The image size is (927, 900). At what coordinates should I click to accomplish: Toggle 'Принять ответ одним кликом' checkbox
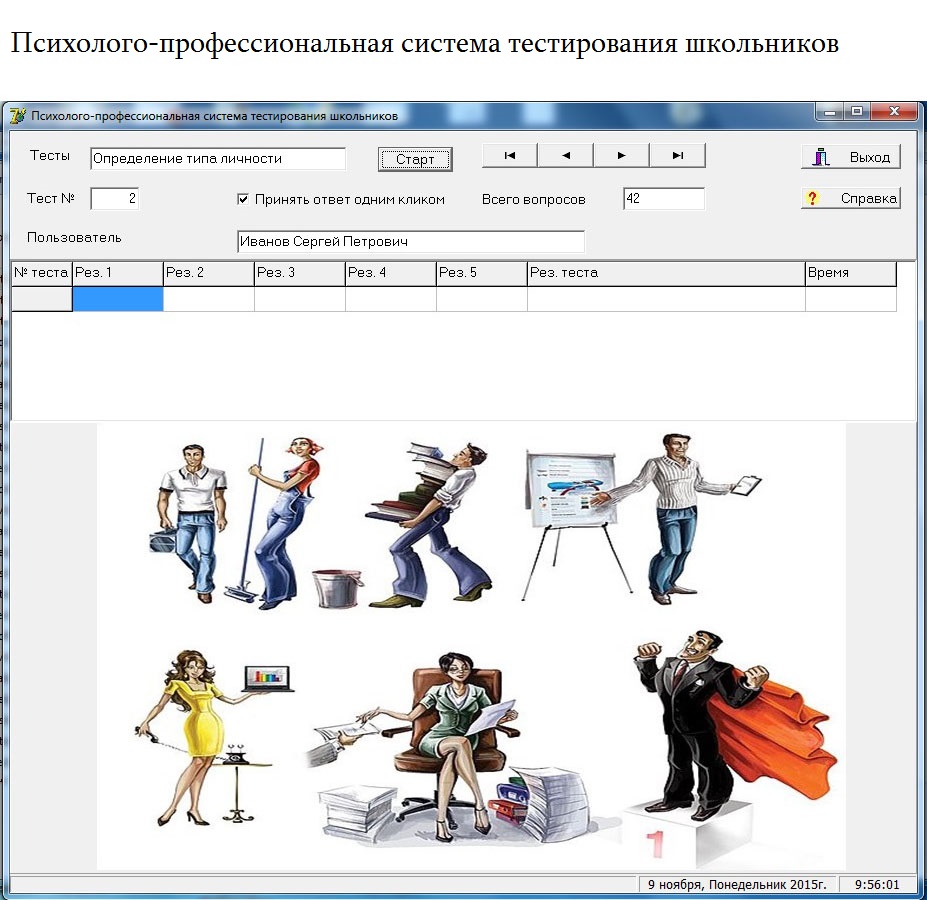tap(242, 199)
